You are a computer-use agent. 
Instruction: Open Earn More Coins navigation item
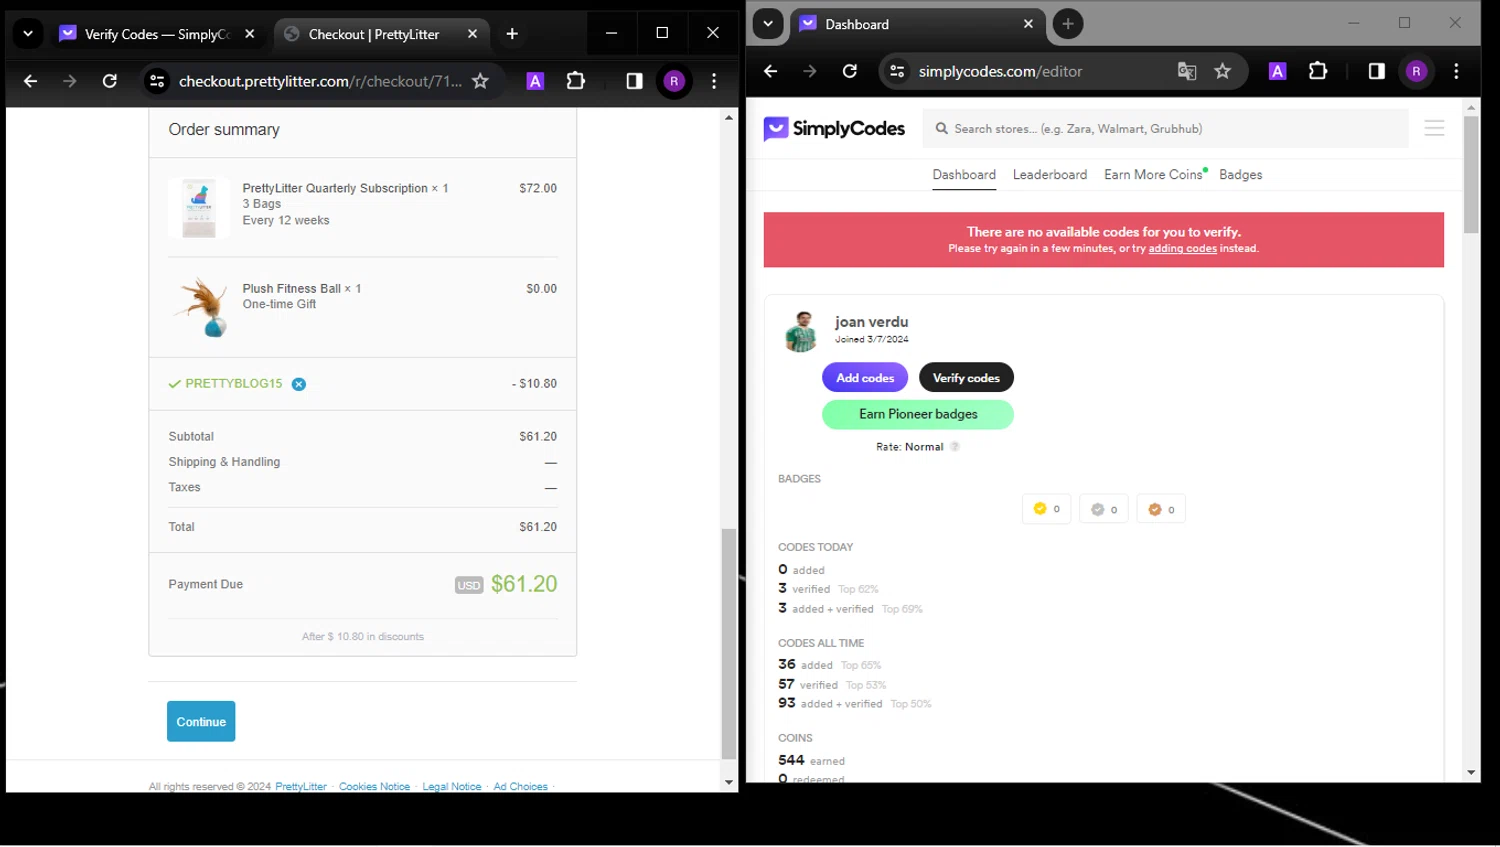(1154, 175)
